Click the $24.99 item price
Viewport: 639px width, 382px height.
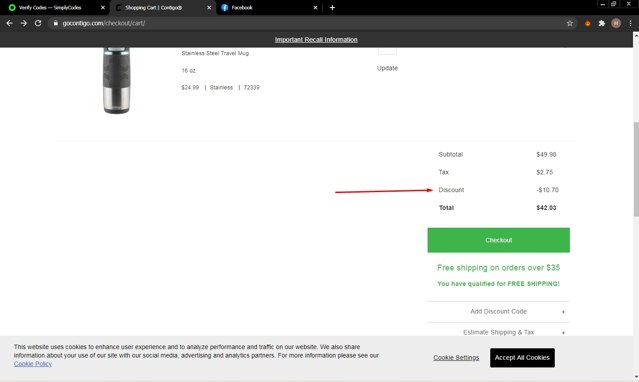[x=190, y=87]
